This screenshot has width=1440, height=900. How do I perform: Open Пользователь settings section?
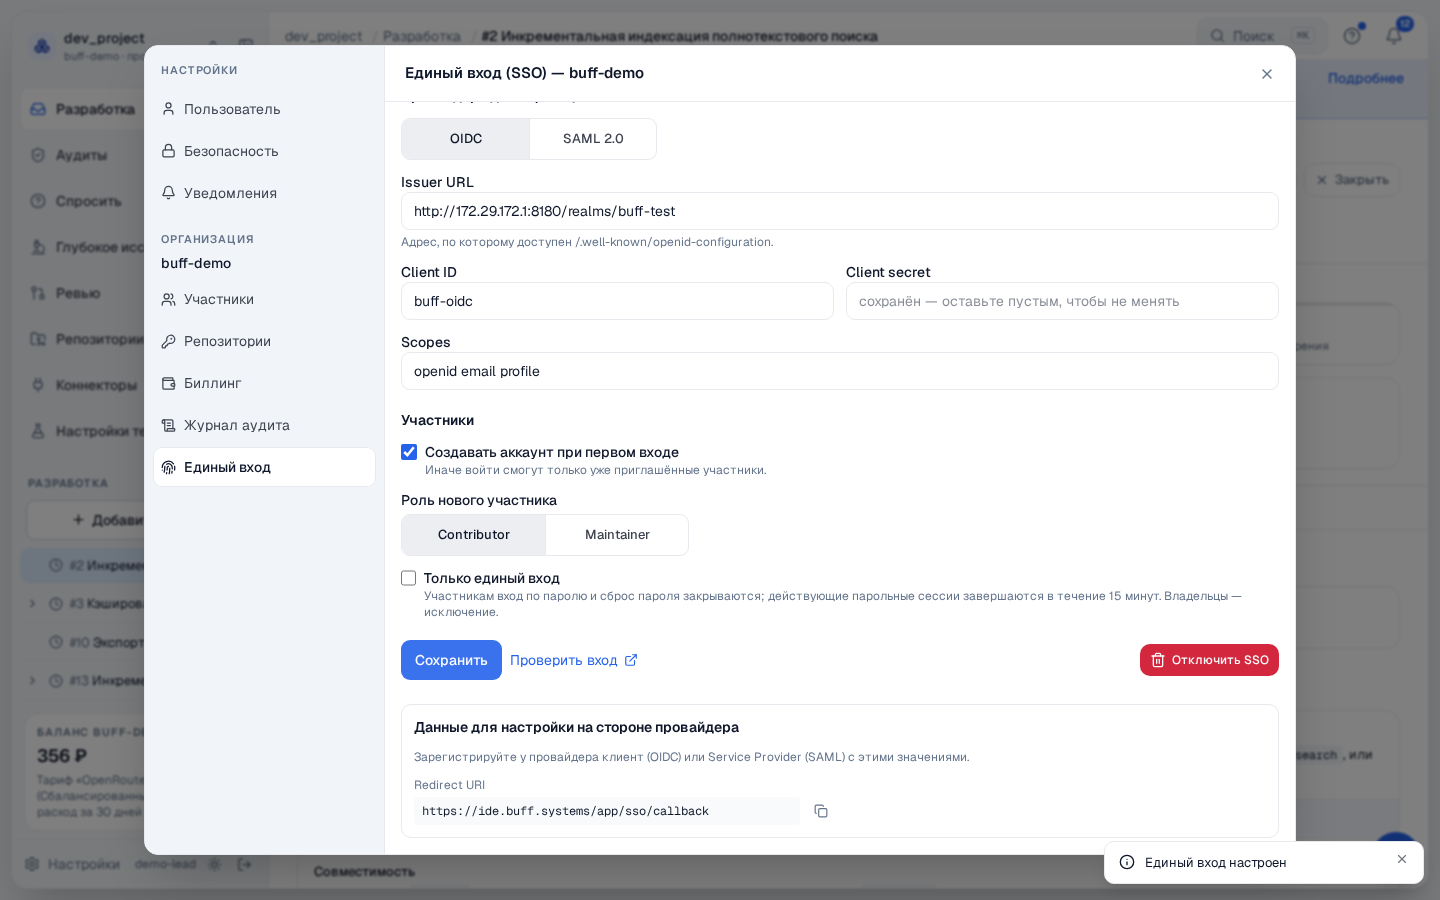pos(264,109)
